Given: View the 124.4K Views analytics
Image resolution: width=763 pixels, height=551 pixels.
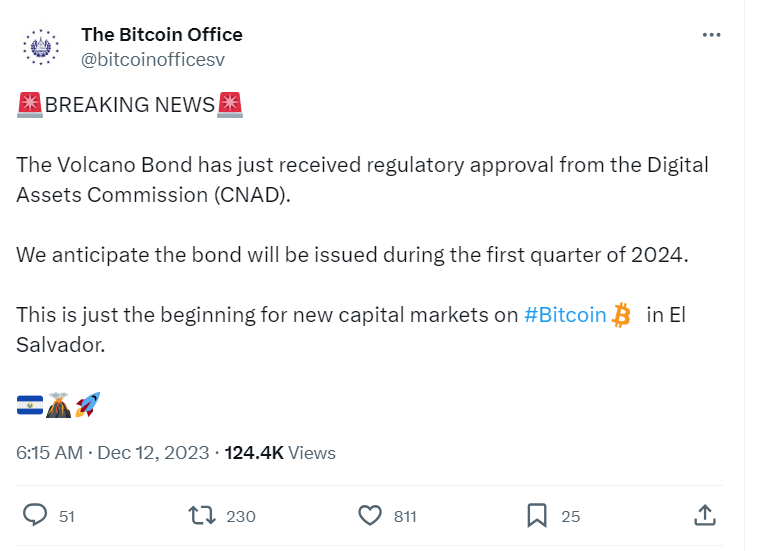Looking at the screenshot, I should coord(280,453).
